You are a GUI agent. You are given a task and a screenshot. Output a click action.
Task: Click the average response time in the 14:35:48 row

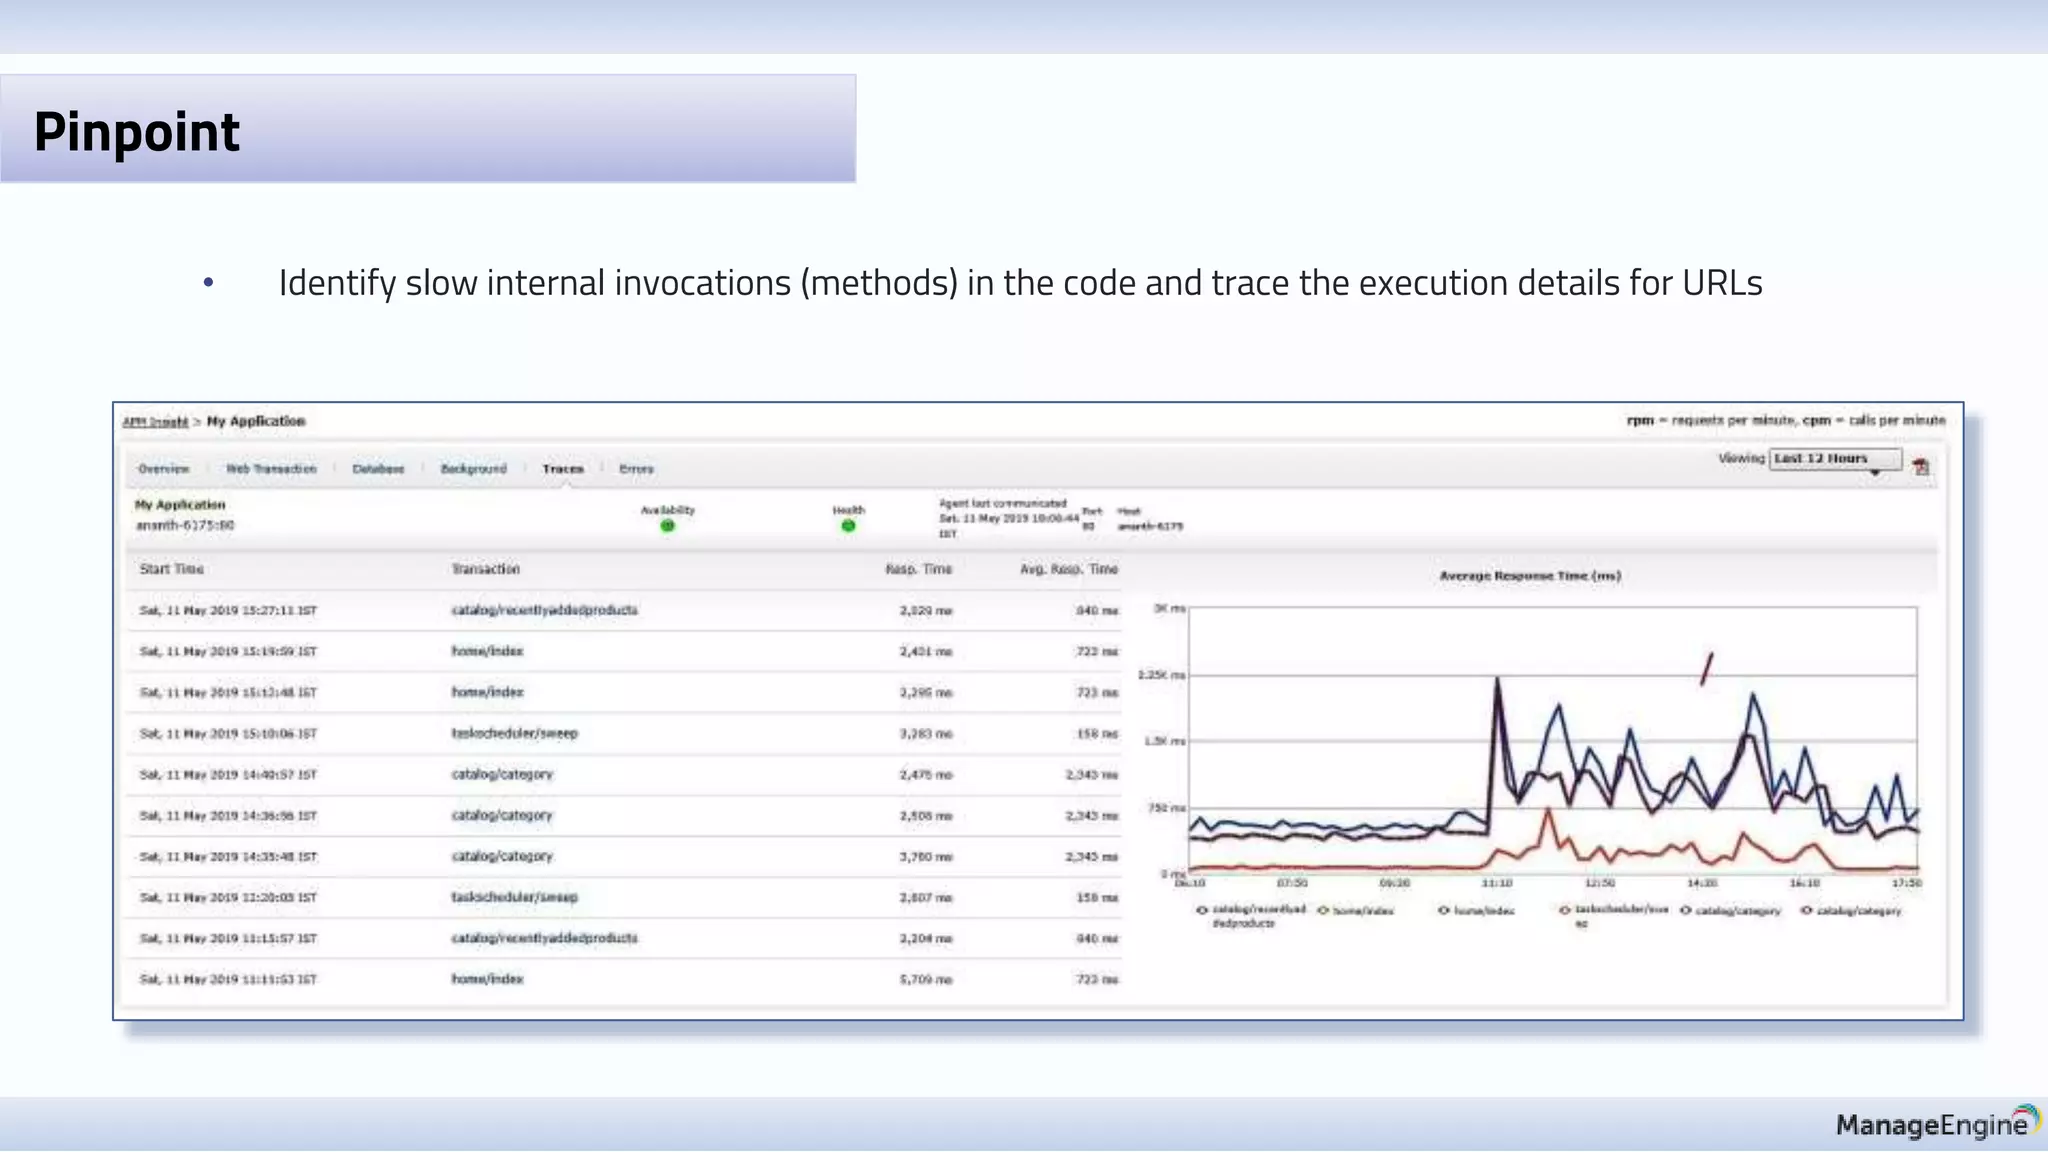click(1092, 856)
